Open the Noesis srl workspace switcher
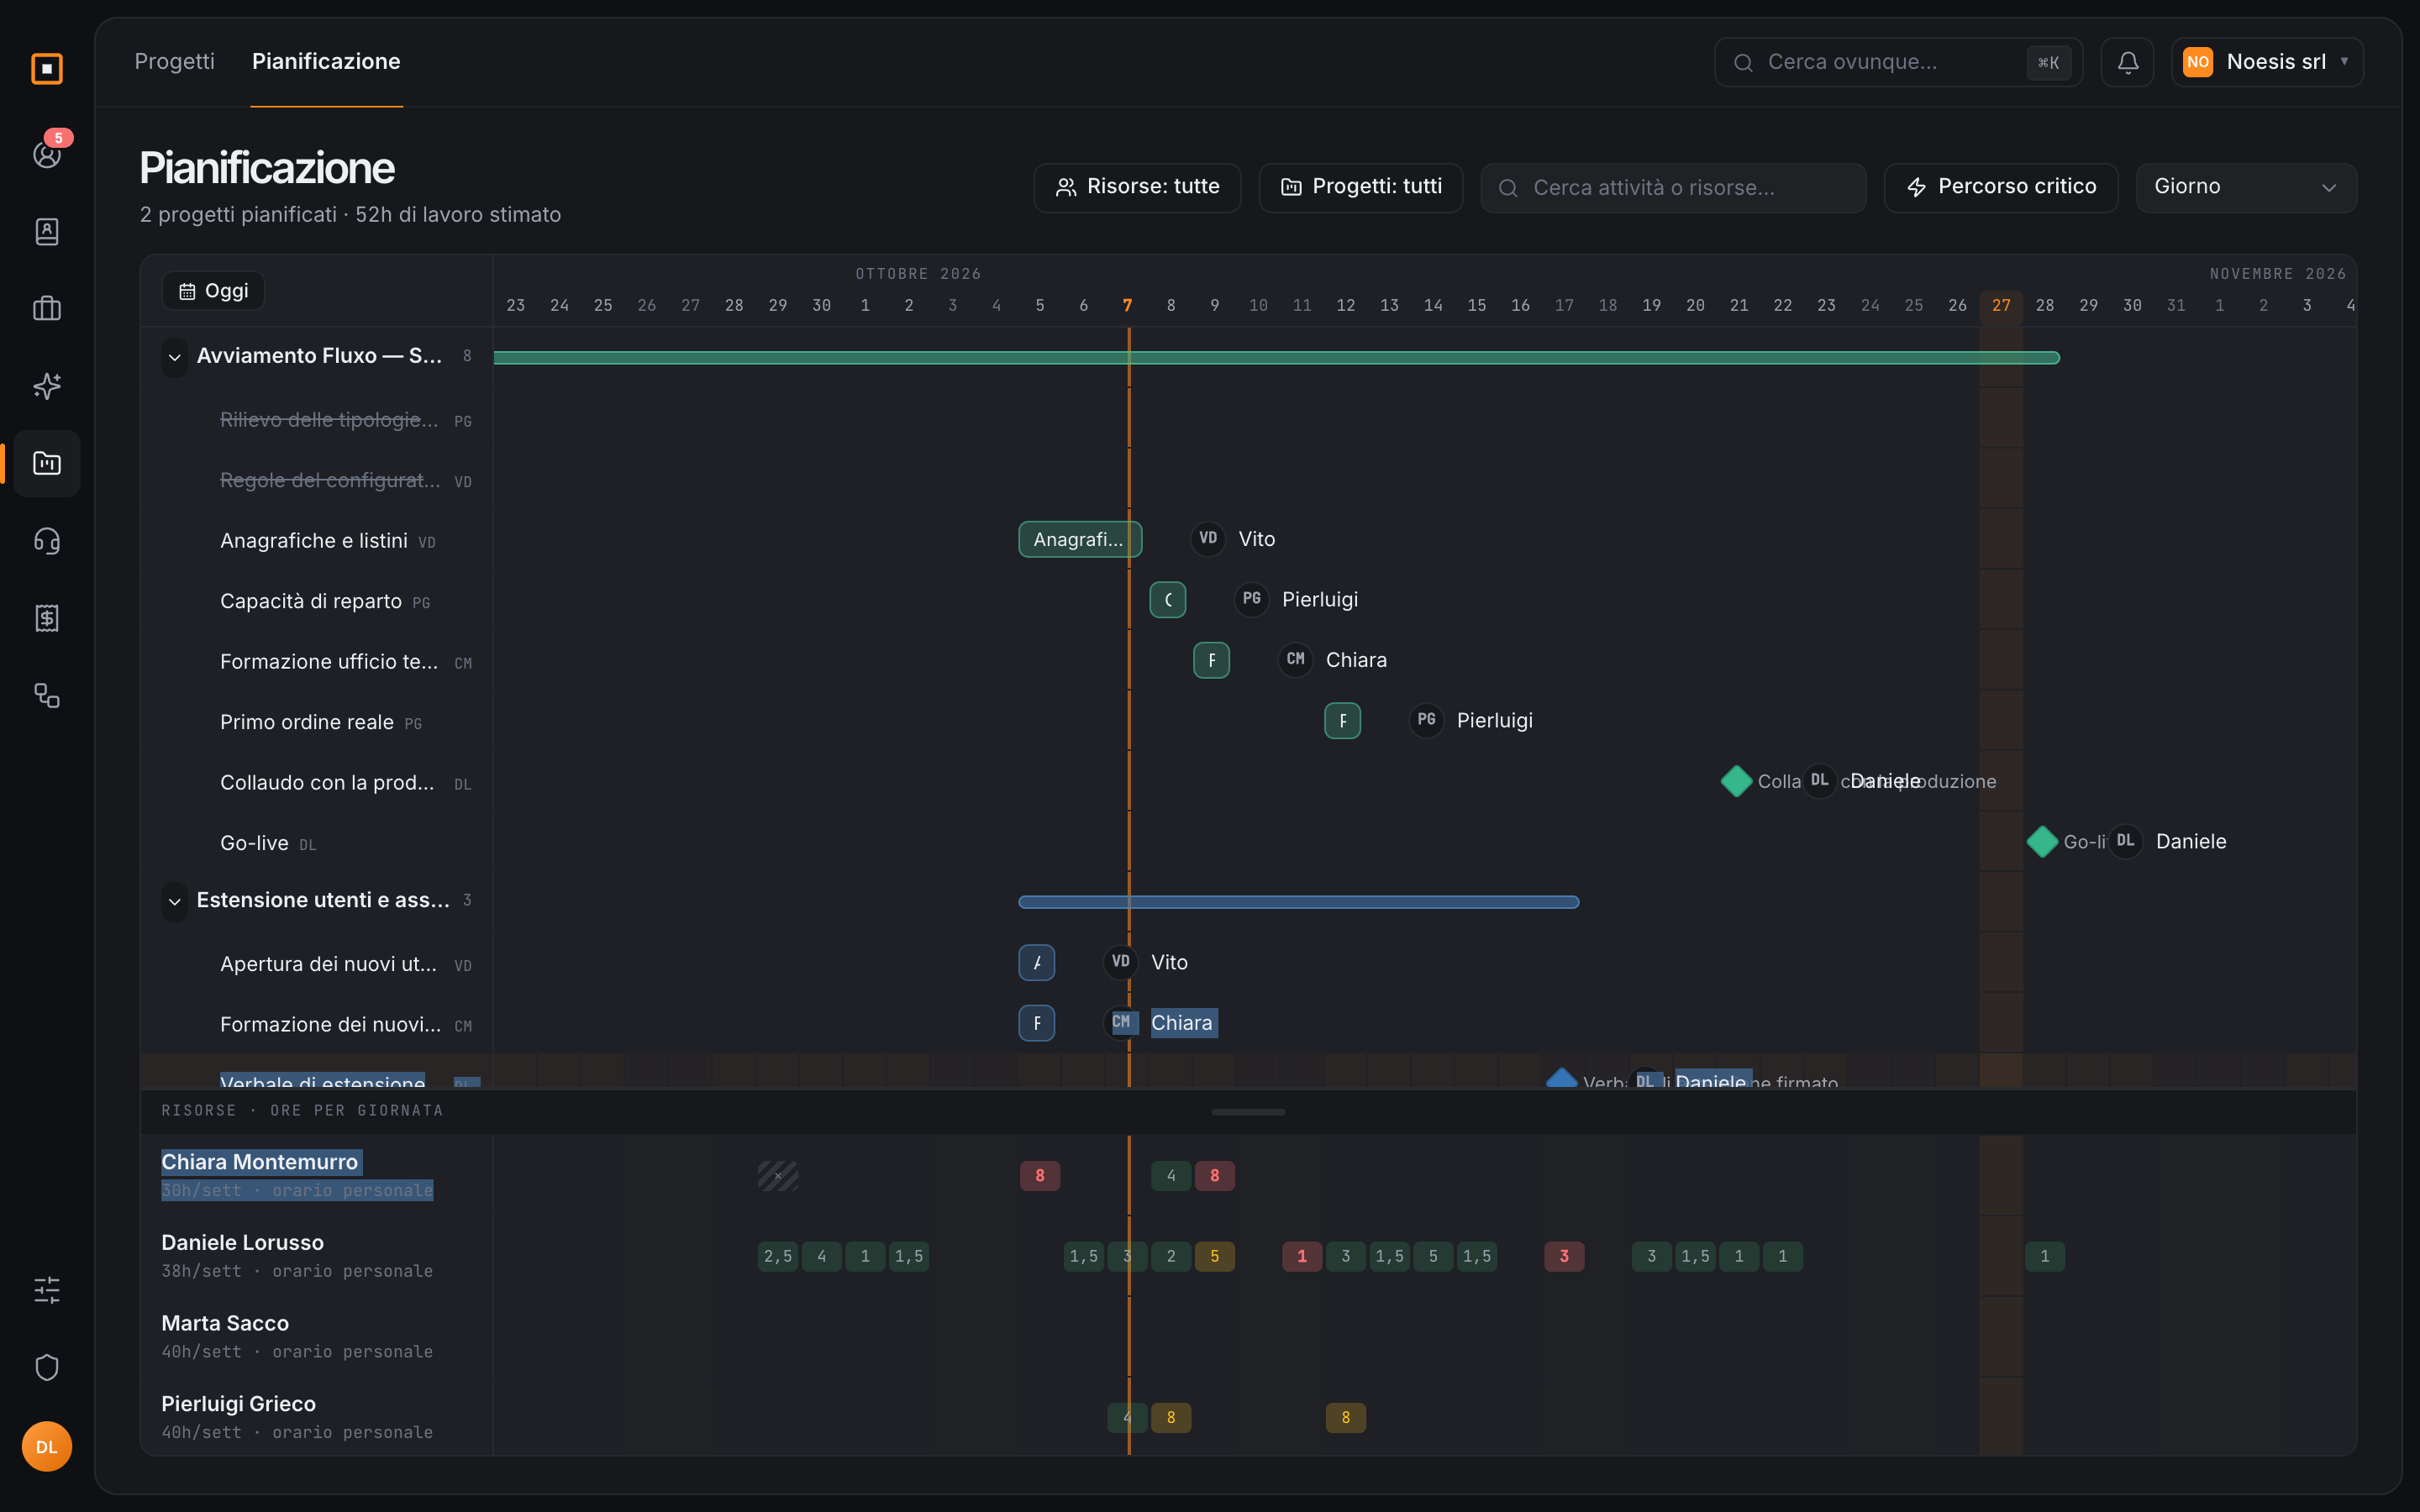 coord(2267,62)
